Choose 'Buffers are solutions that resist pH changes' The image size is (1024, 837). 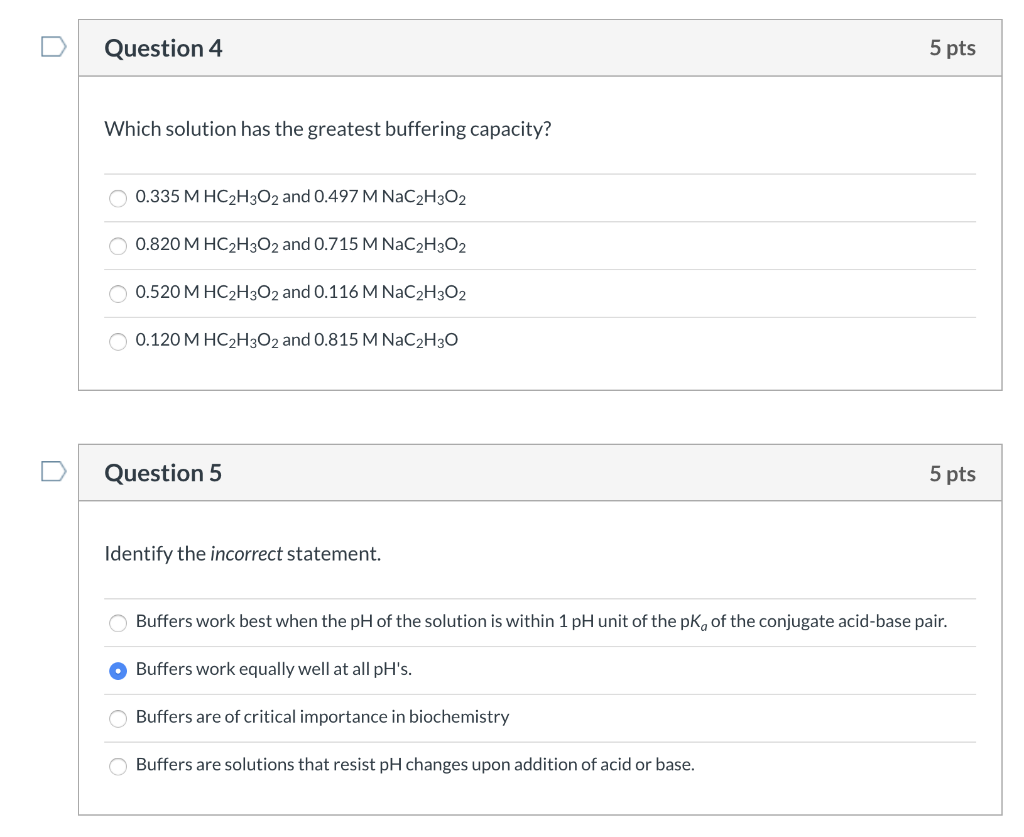[118, 766]
